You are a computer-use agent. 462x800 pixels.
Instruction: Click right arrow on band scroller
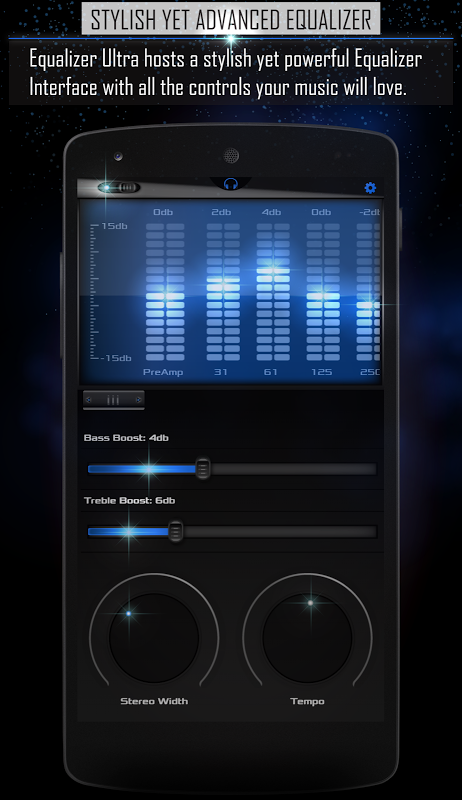138,400
